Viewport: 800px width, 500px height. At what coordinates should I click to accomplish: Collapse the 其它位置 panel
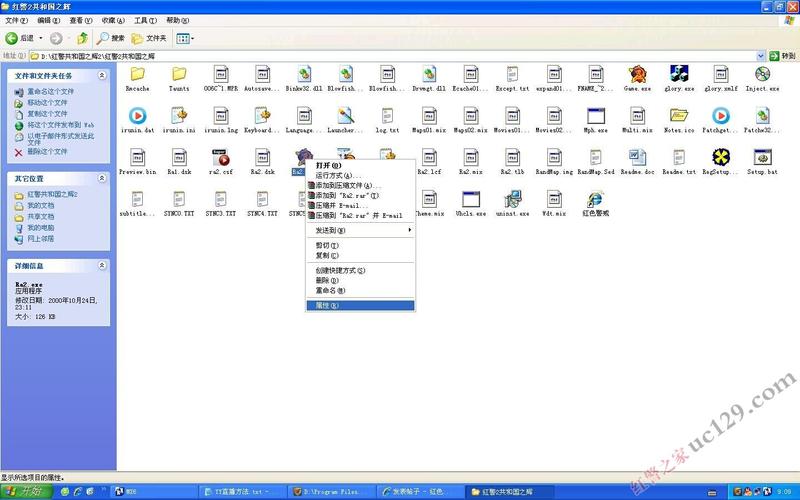pyautogui.click(x=102, y=178)
